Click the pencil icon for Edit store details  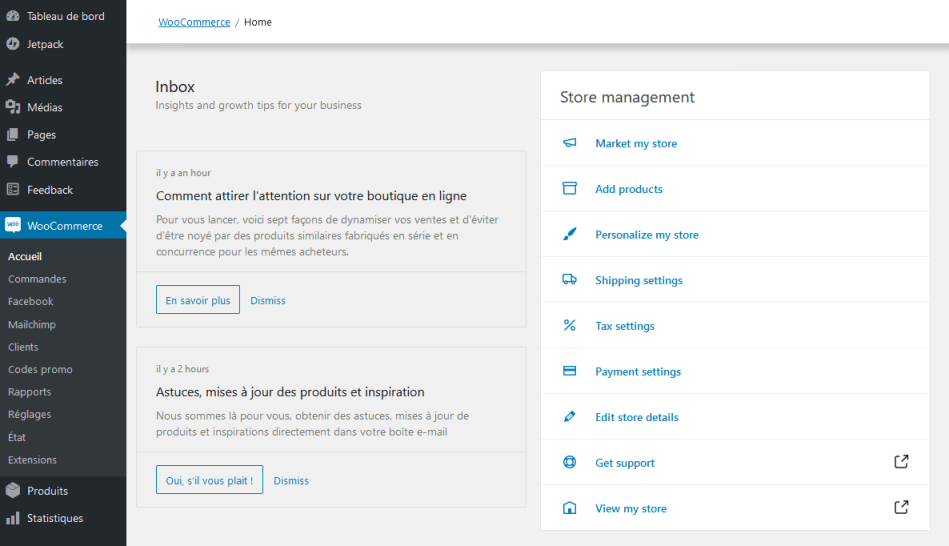(570, 417)
